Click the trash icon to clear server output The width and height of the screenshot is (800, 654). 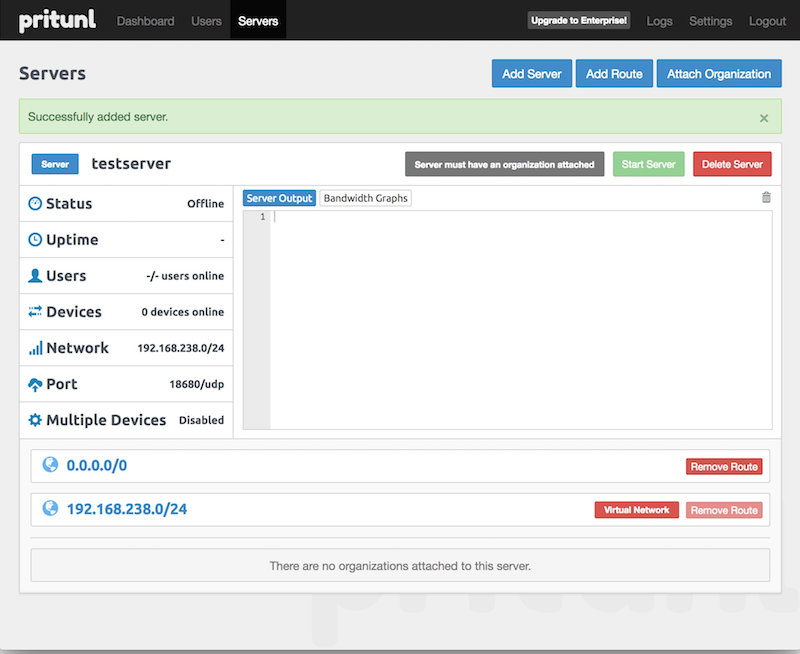pos(766,198)
